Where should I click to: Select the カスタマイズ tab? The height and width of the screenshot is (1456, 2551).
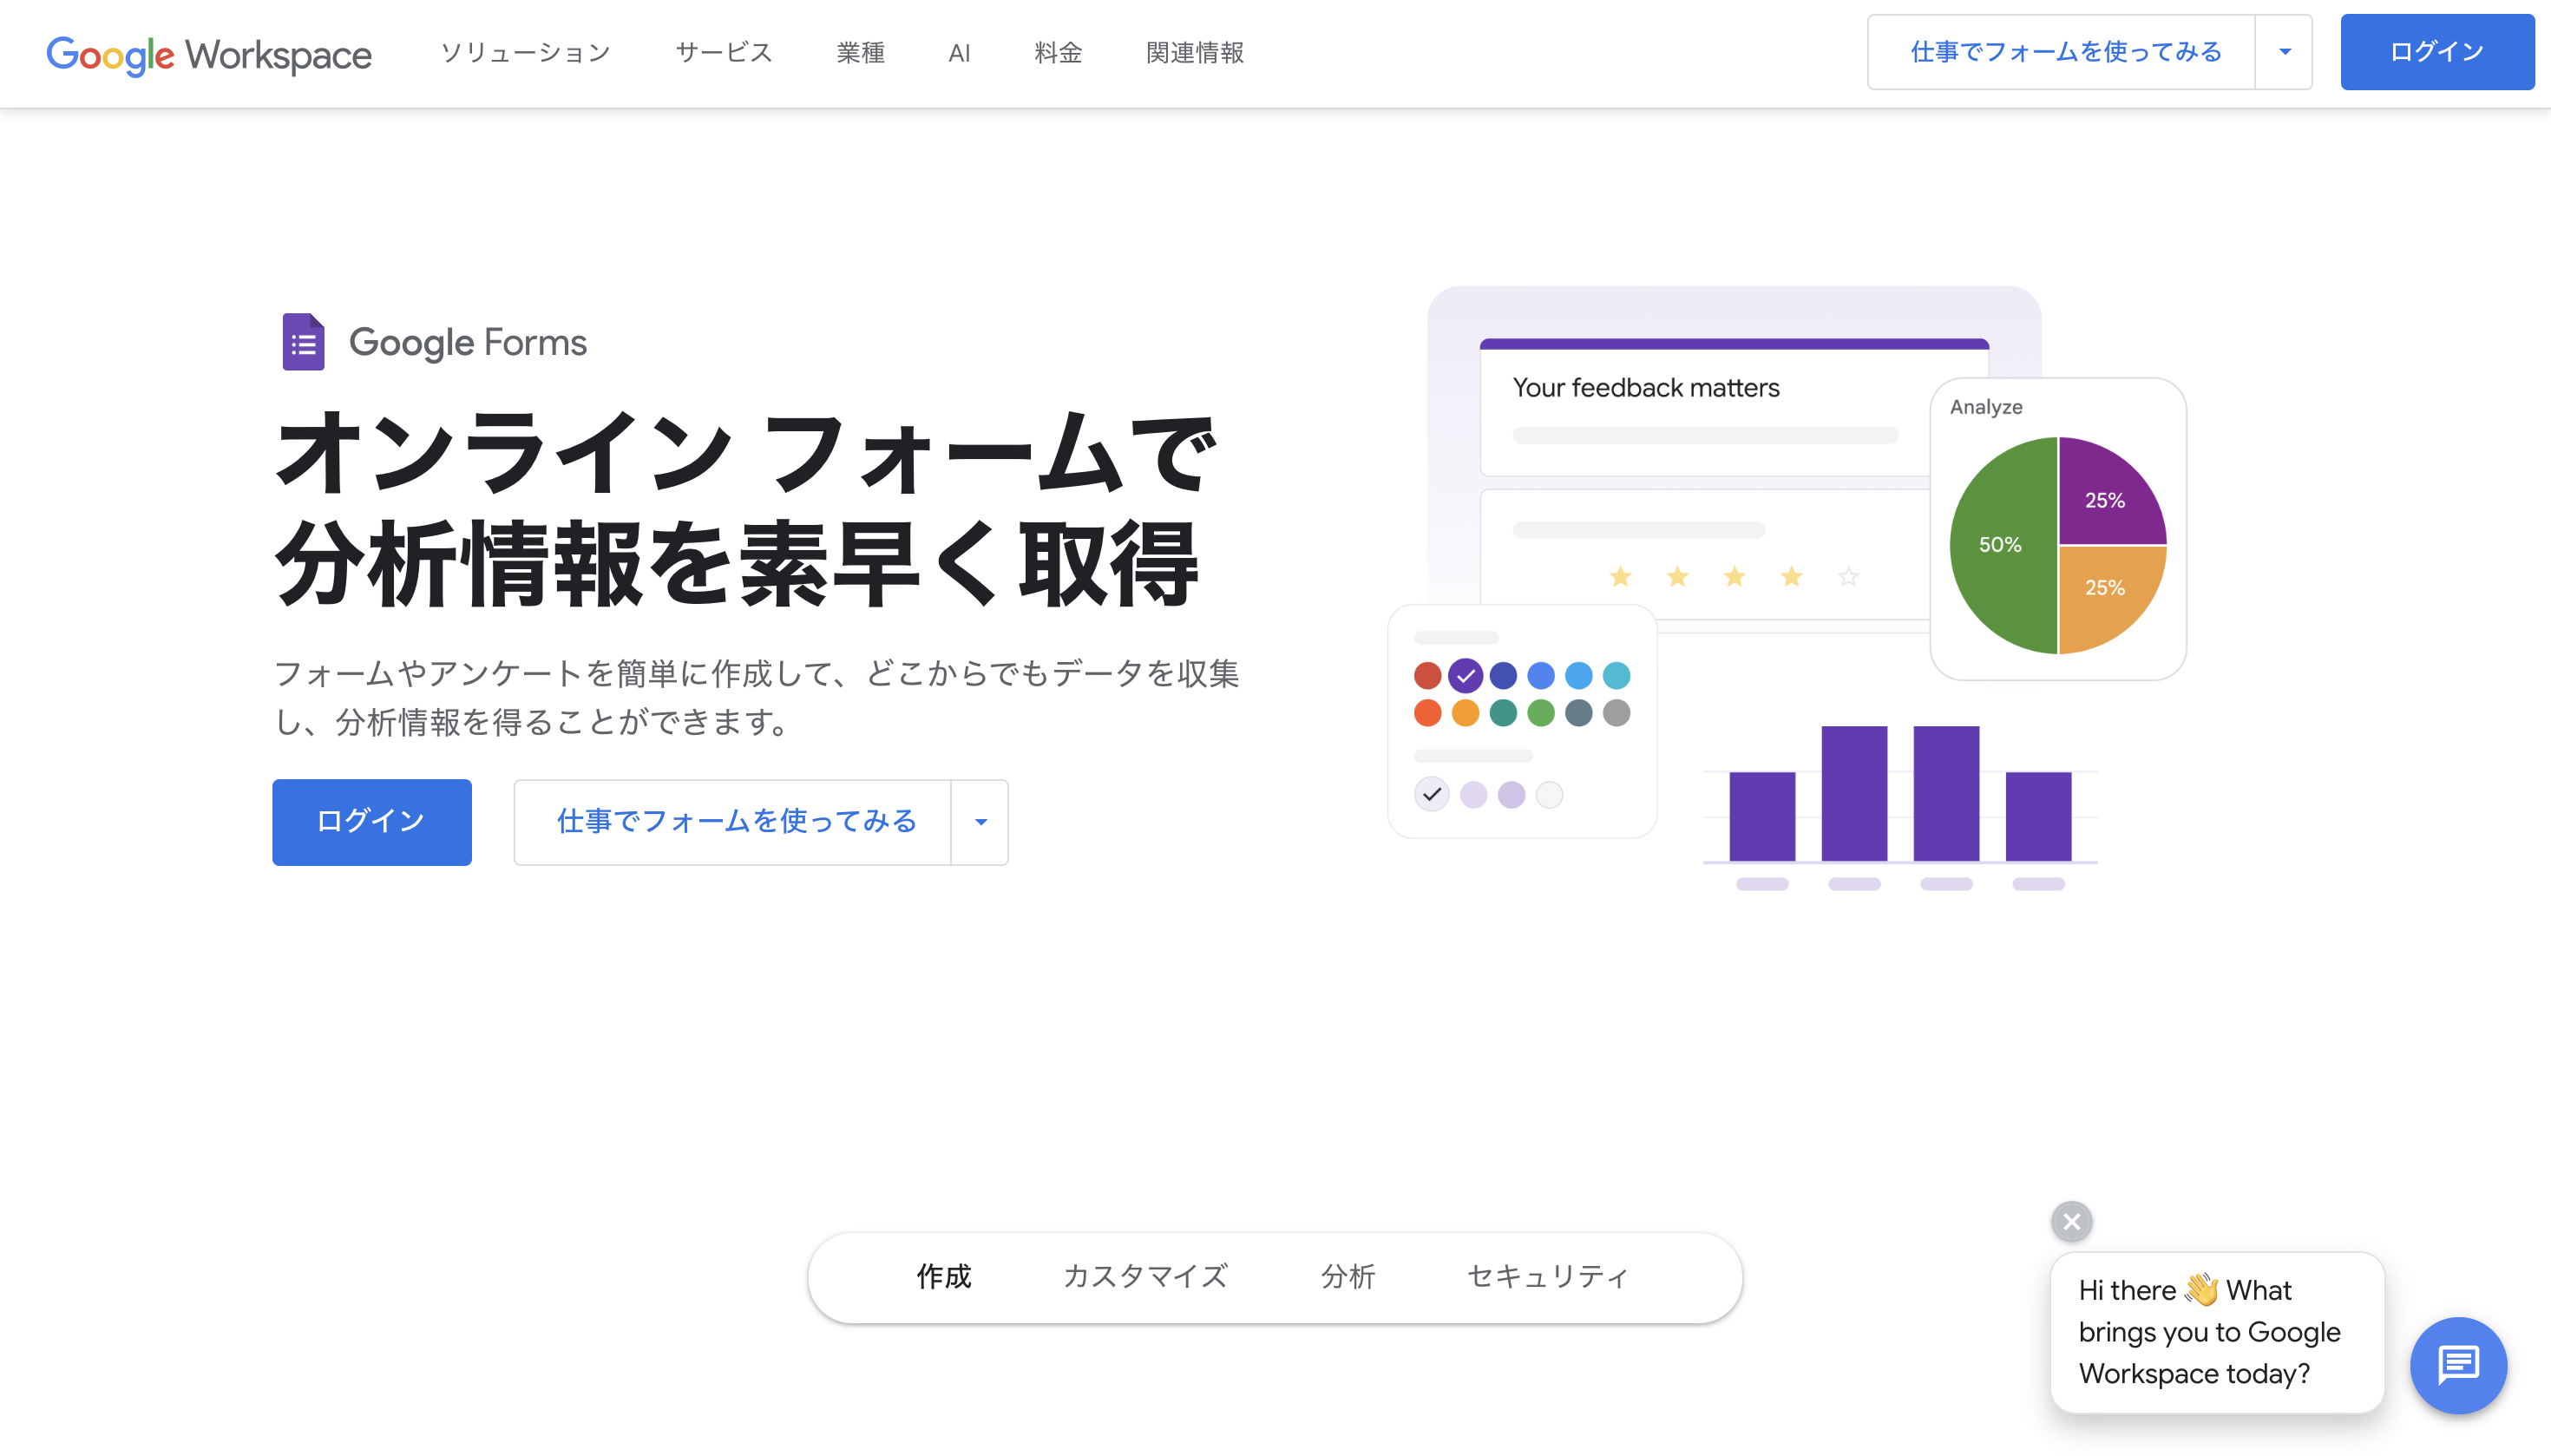point(1145,1277)
